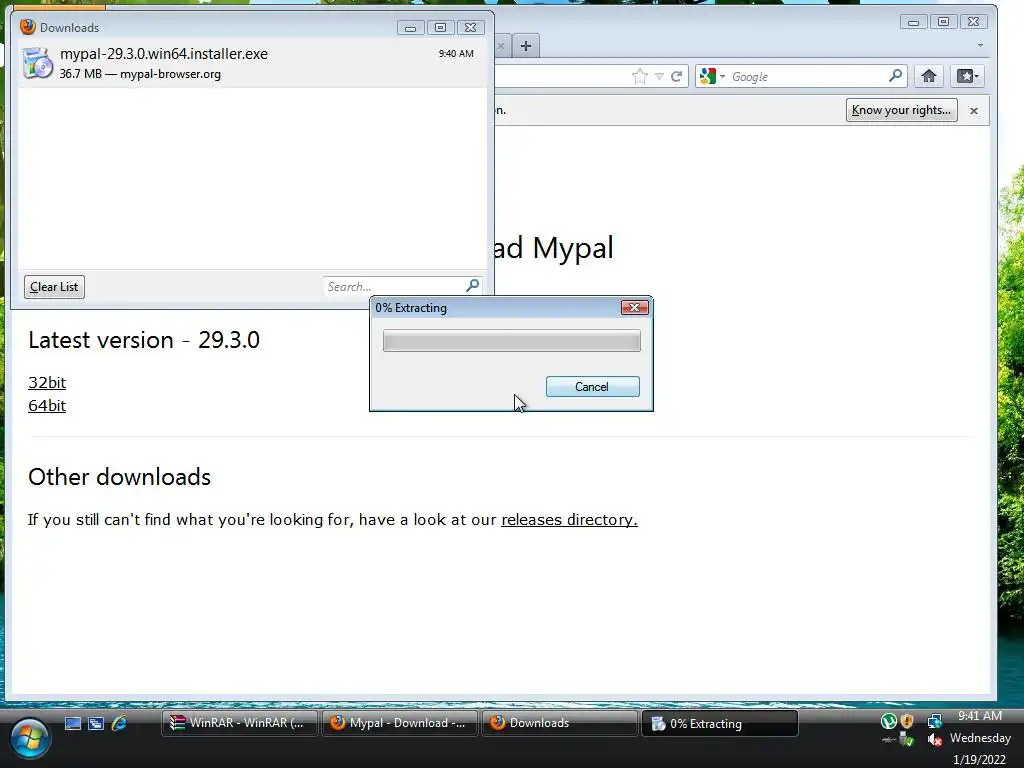
Task: Click the extraction progress bar
Action: coord(511,341)
